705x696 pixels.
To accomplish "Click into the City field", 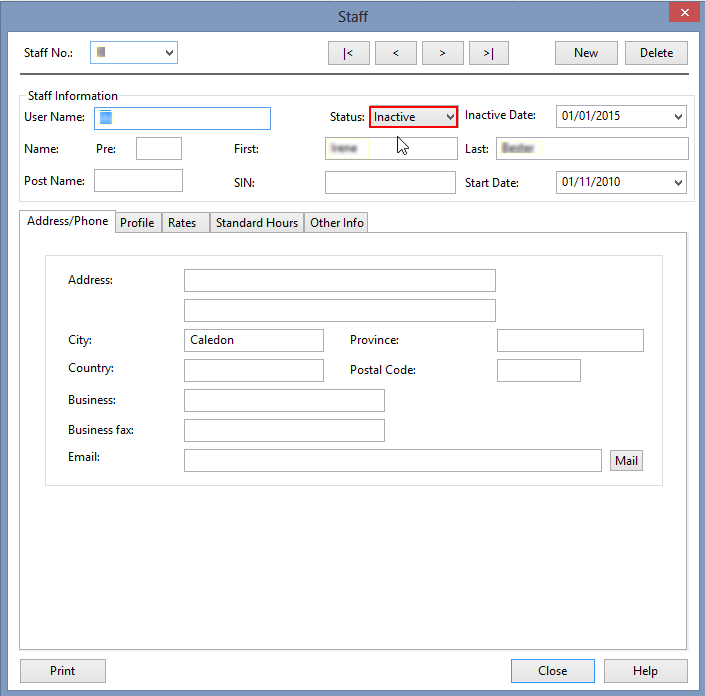I will tap(254, 340).
